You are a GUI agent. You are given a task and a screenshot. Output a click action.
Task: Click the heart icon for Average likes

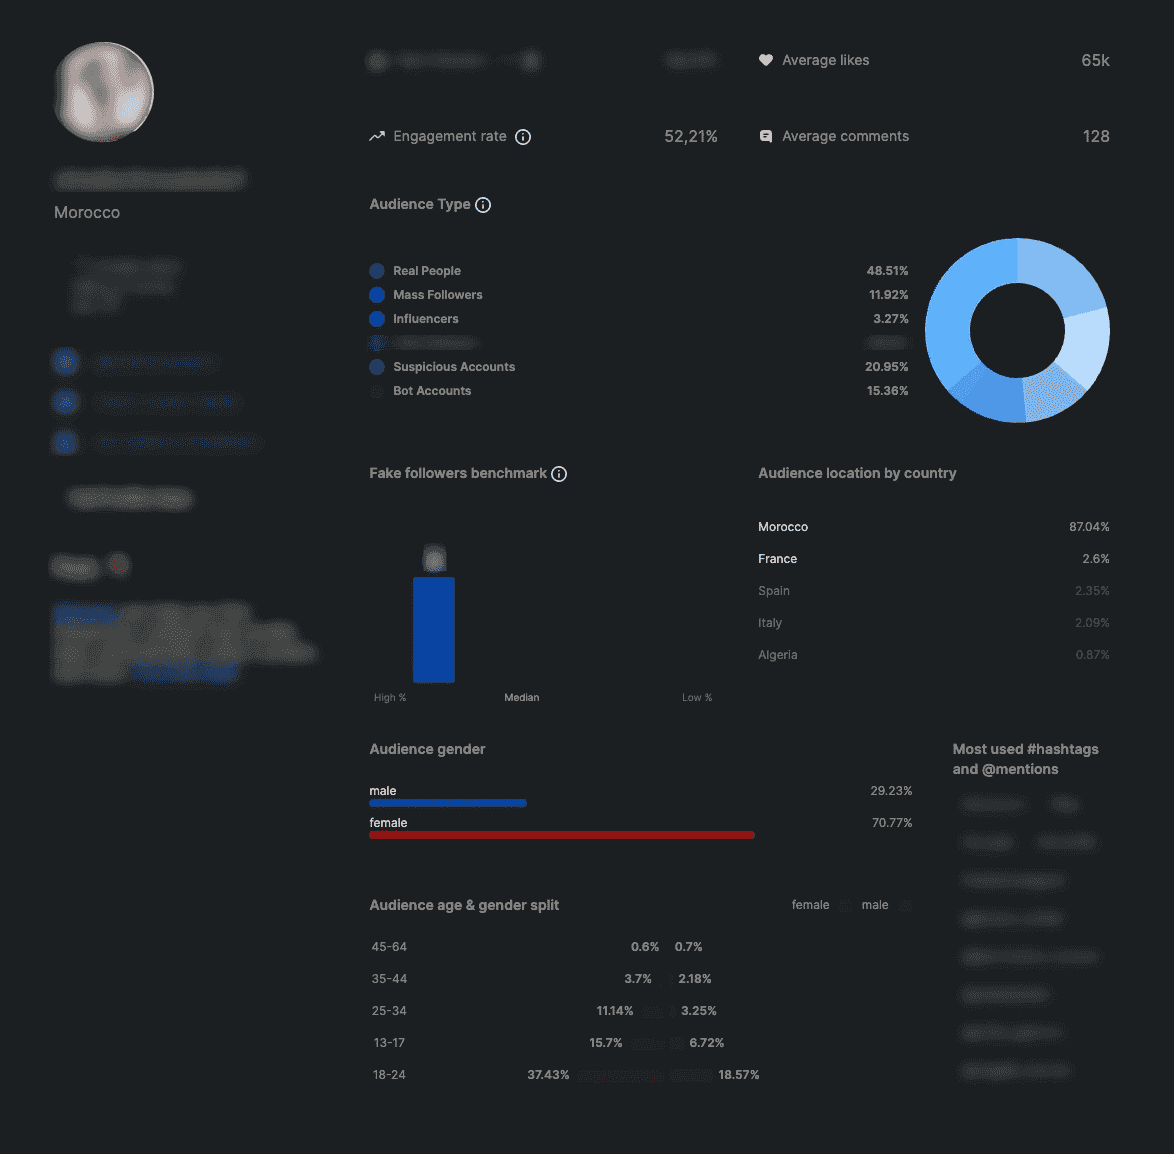766,60
